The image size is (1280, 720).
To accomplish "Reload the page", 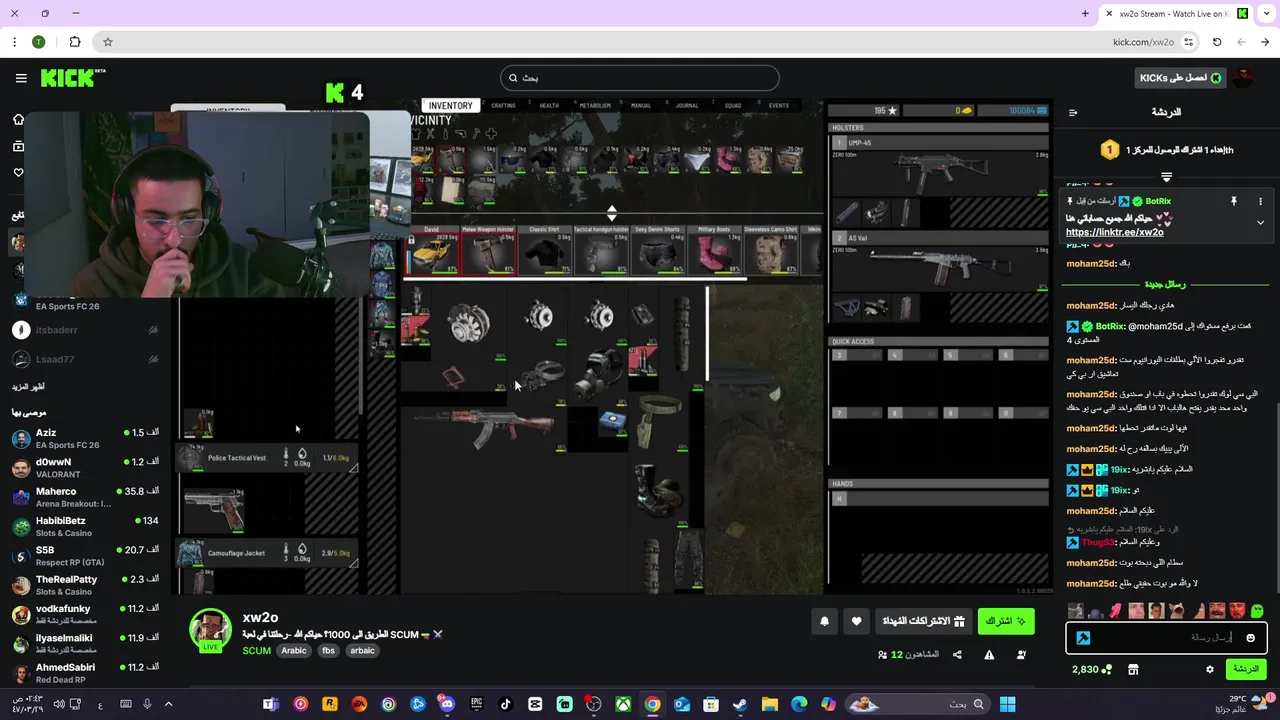I will point(1217,42).
